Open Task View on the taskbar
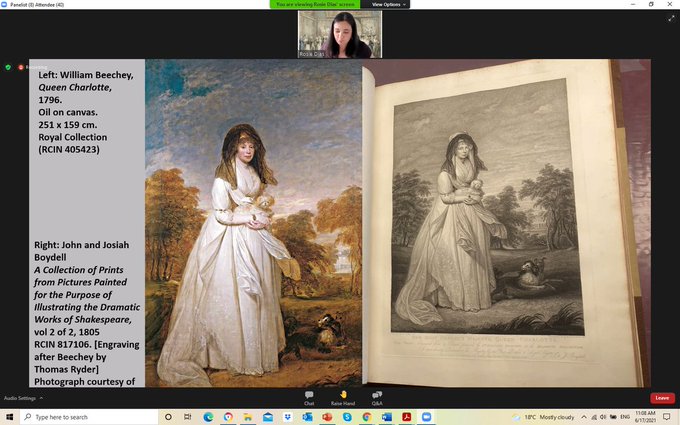Viewport: 680px width, 425px height. (187, 417)
